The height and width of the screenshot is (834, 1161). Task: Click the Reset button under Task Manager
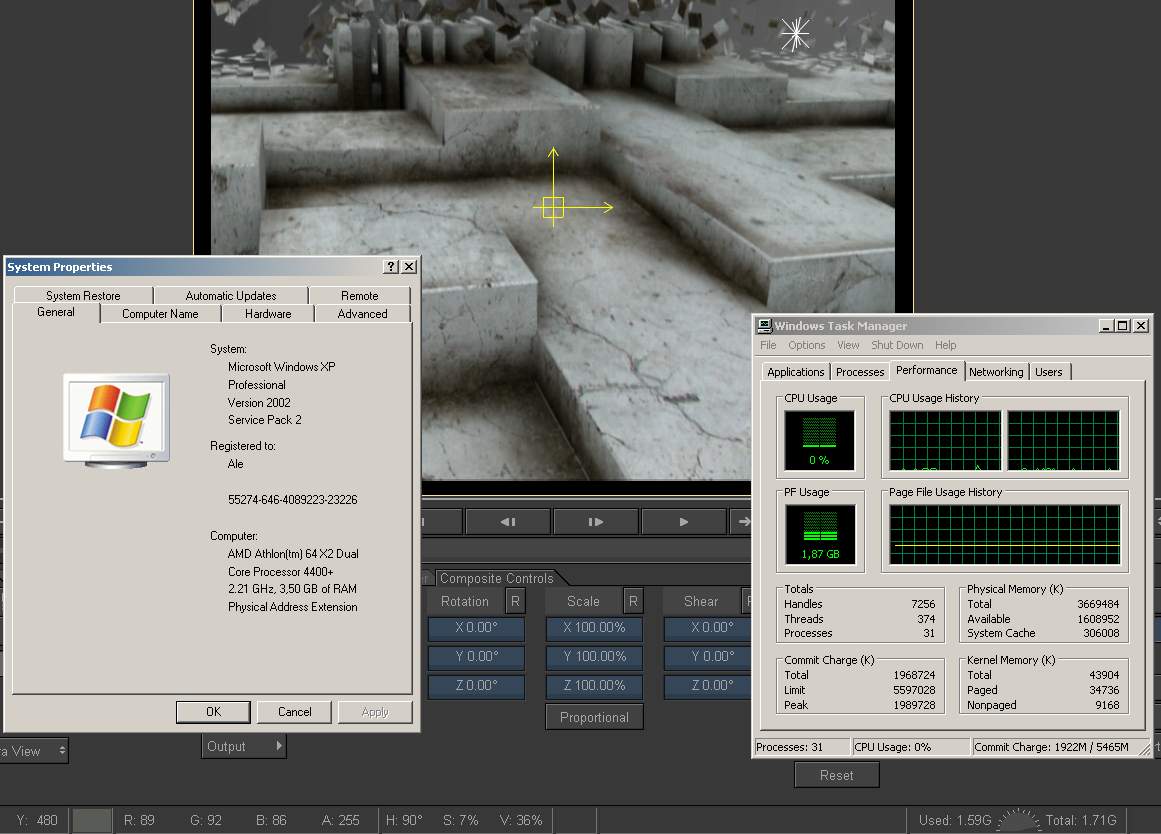(836, 775)
